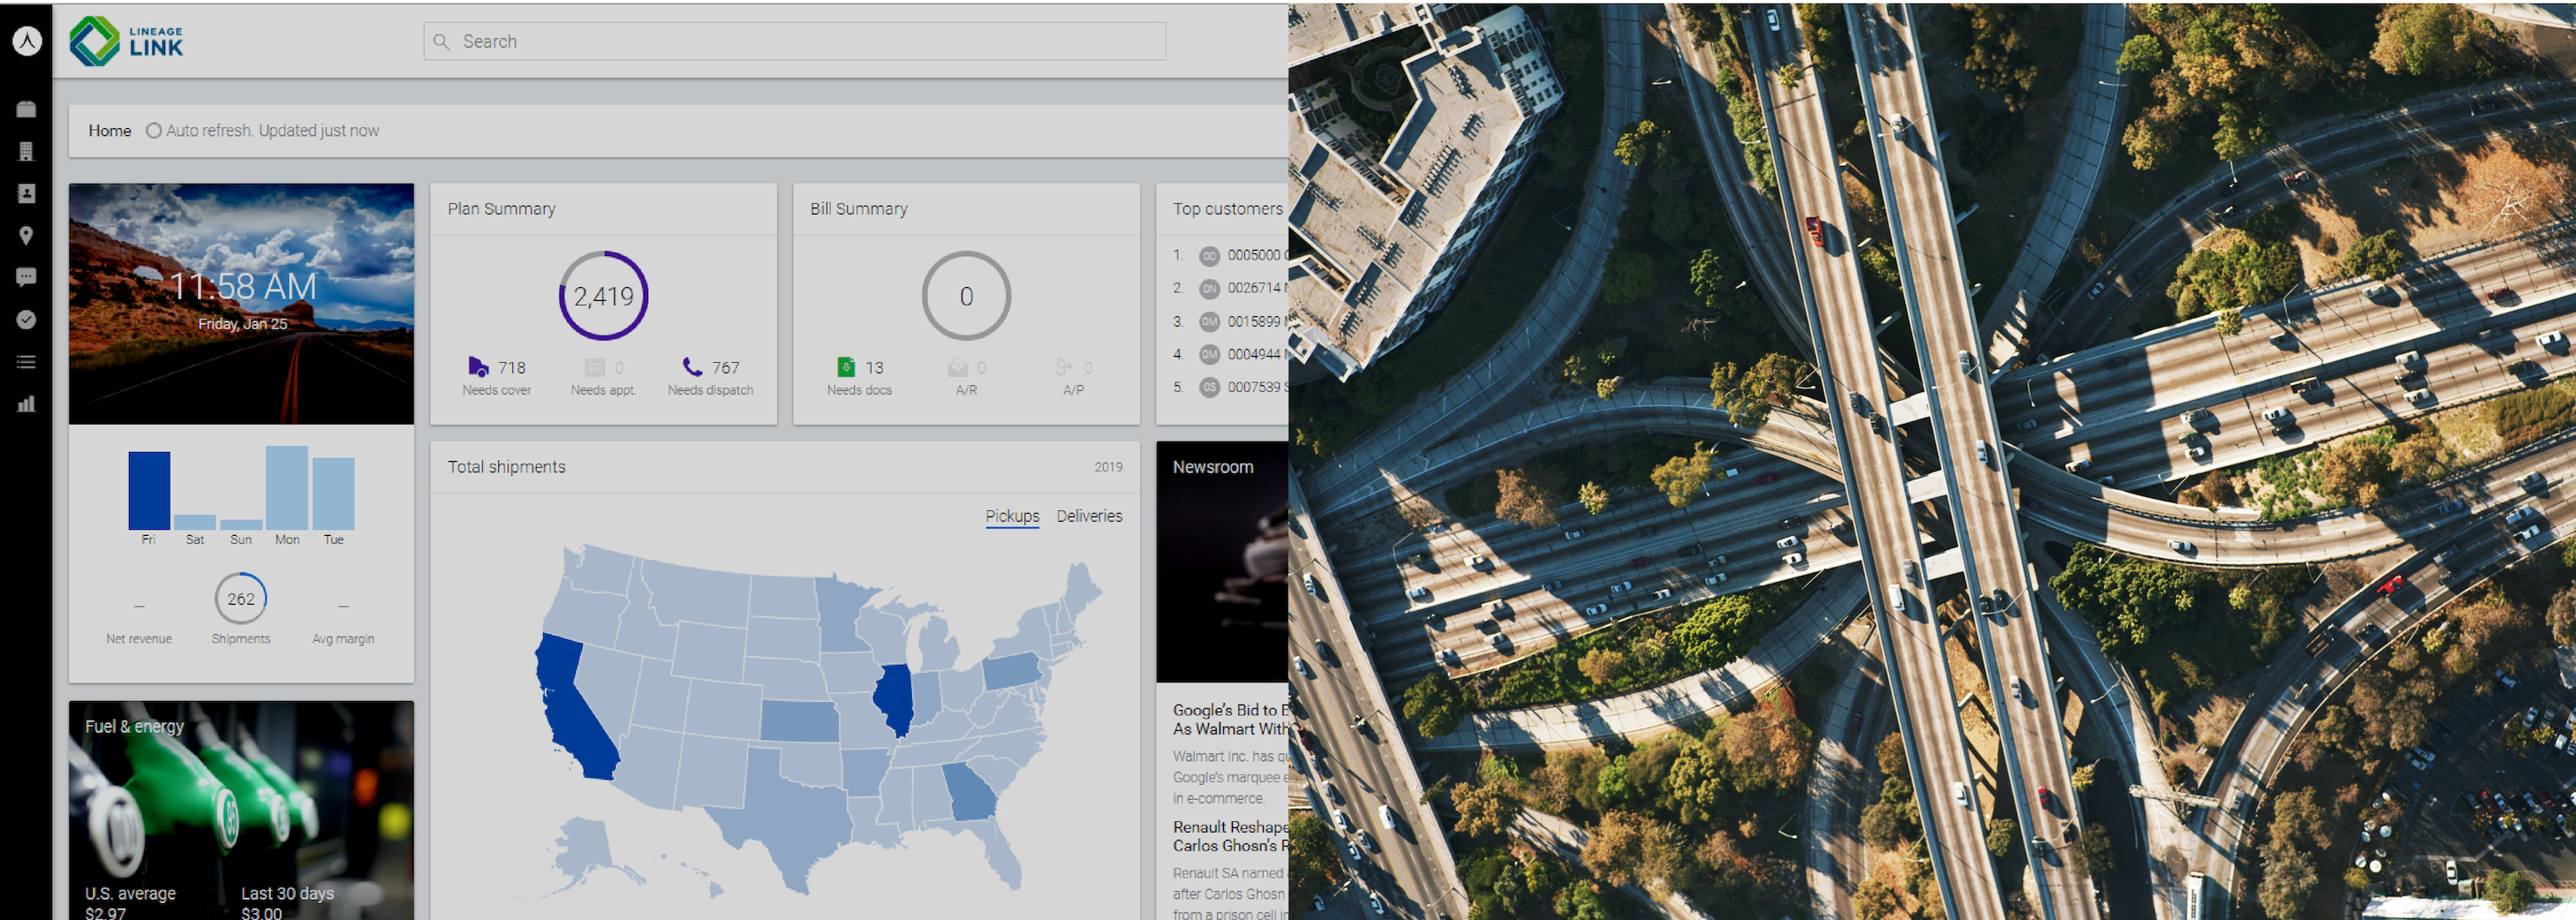
Task: Click the Needs cover truck icon in Plan Summary
Action: pyautogui.click(x=477, y=367)
